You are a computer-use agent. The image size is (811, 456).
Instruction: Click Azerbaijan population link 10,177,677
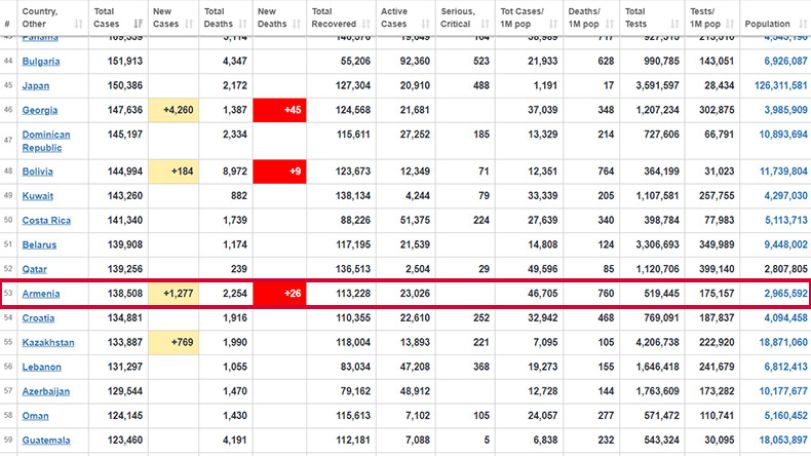click(783, 391)
